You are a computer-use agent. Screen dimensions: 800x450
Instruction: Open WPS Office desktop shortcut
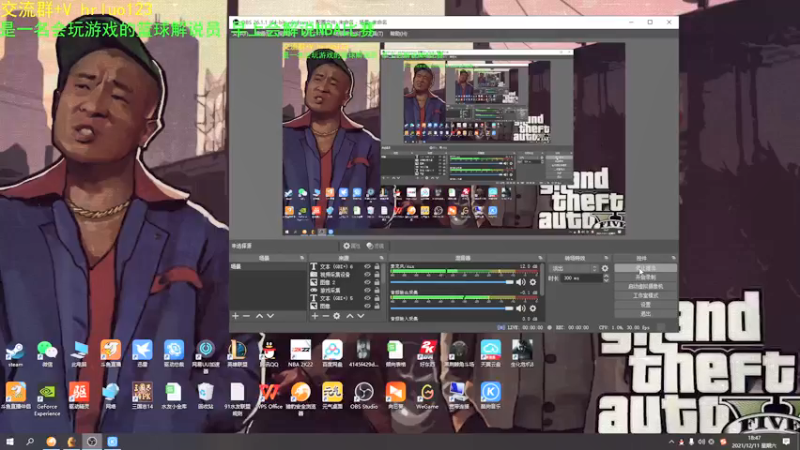point(269,396)
